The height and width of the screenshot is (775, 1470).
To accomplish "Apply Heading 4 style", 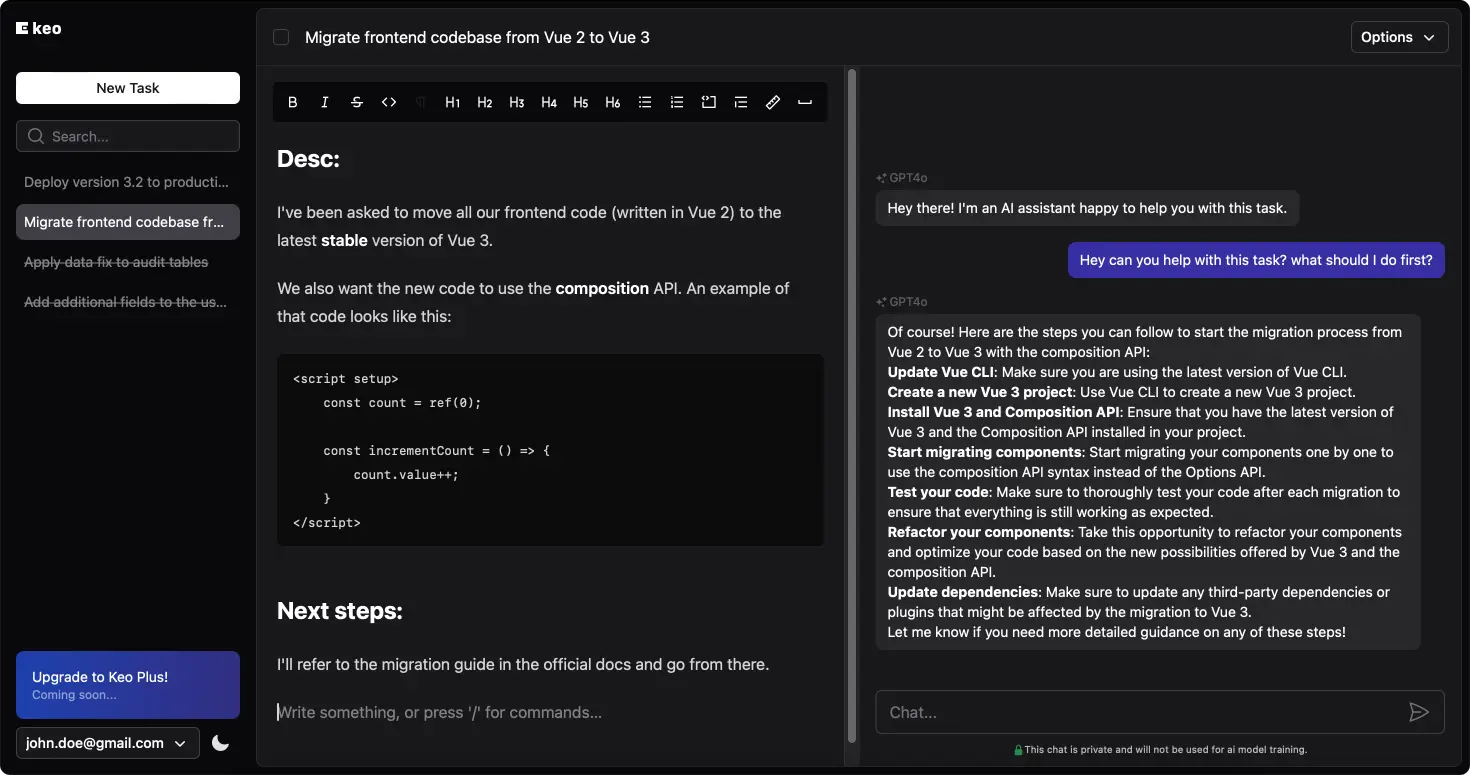I will click(x=549, y=102).
